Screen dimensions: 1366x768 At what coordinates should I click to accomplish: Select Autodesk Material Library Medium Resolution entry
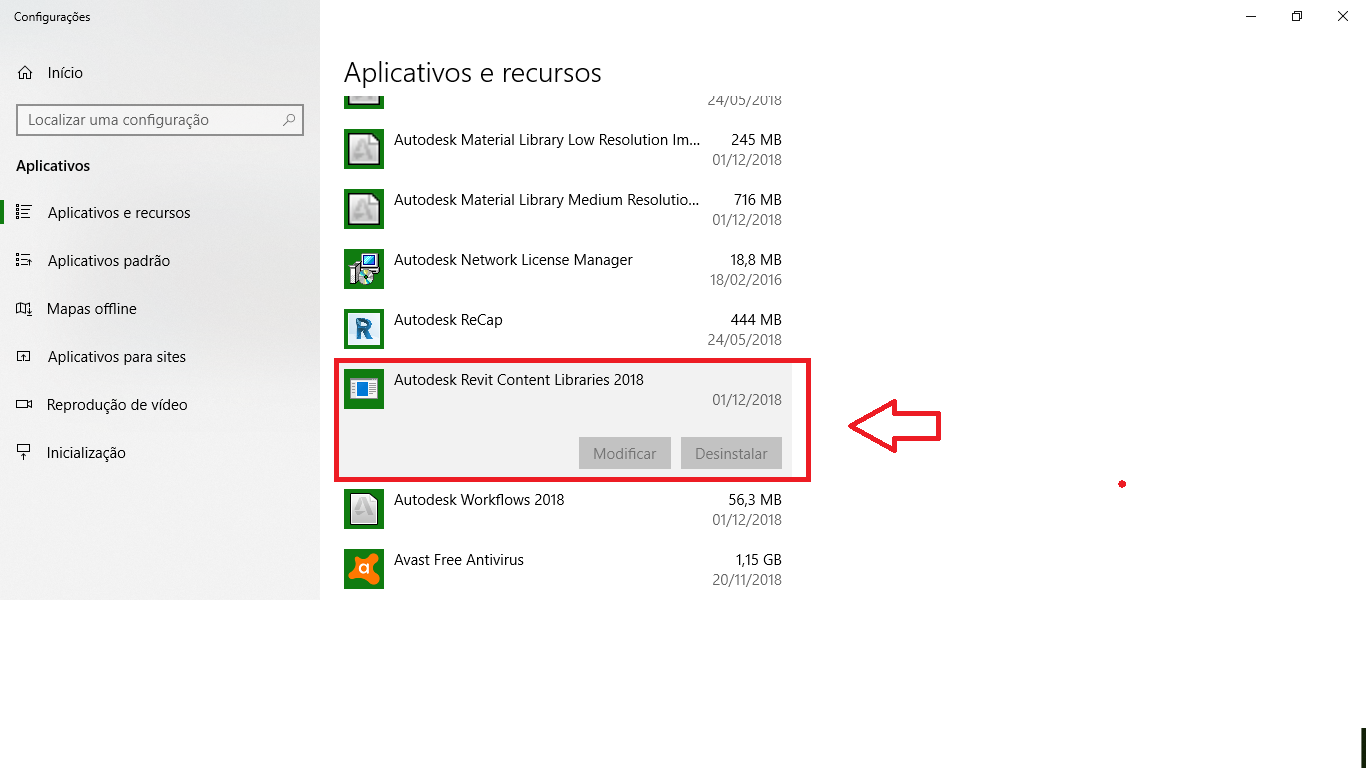[547, 200]
